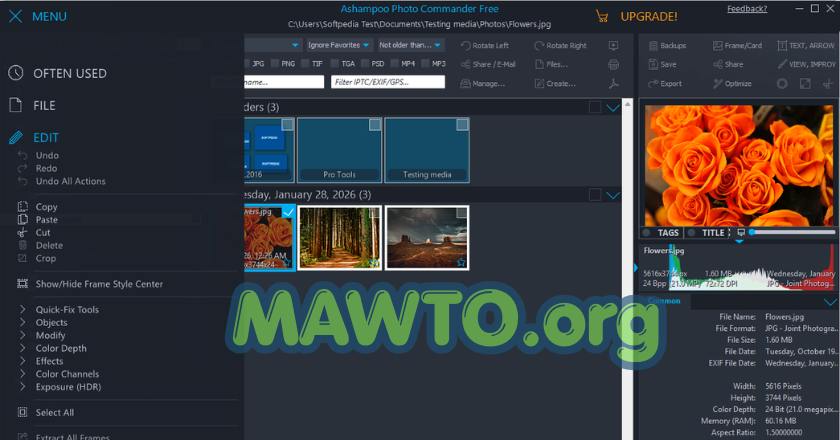The height and width of the screenshot is (440, 840).
Task: Rotate image right
Action: (560, 46)
